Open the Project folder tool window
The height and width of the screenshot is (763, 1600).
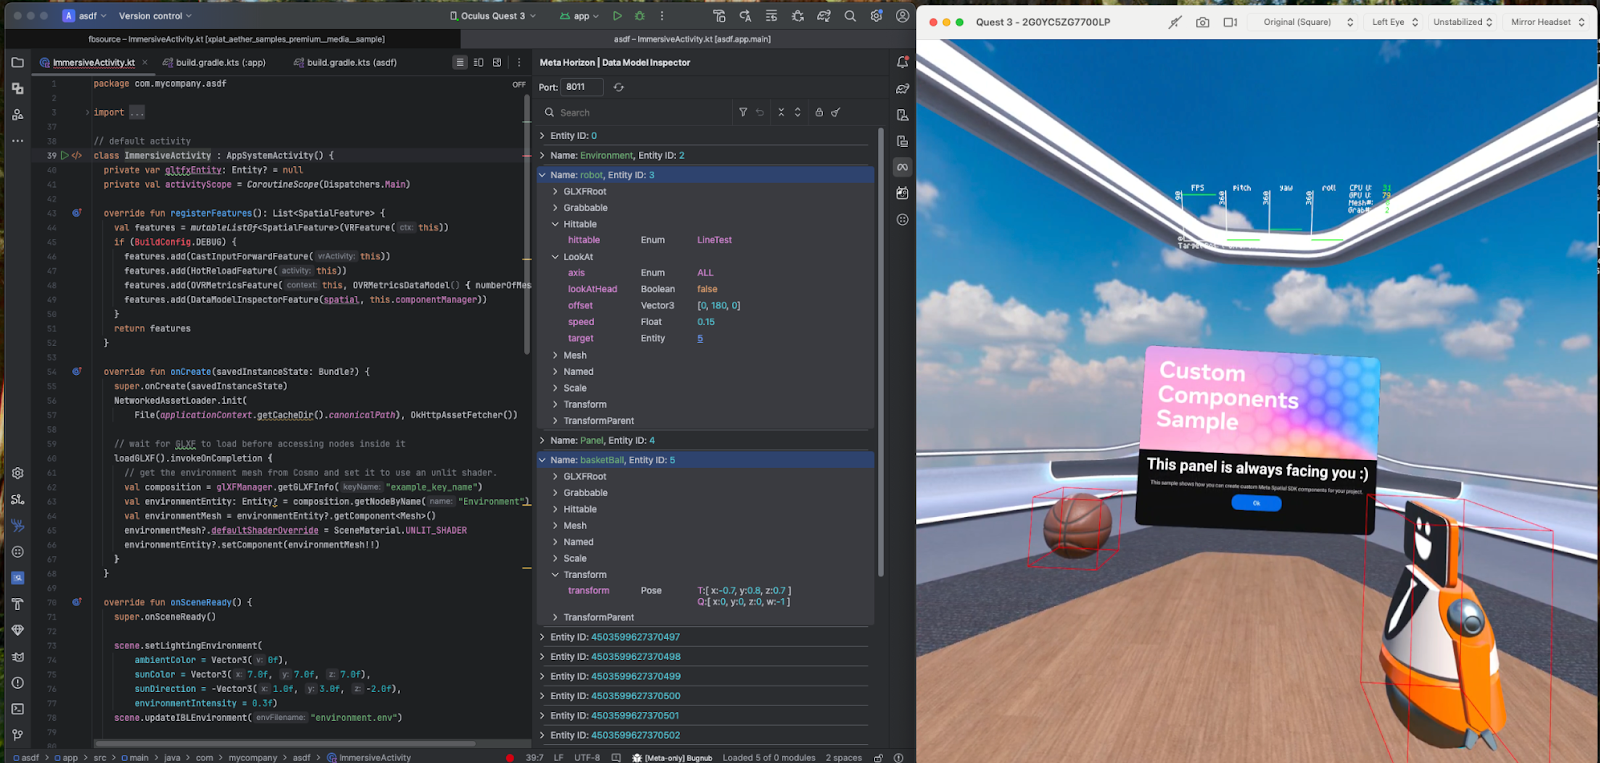point(17,62)
